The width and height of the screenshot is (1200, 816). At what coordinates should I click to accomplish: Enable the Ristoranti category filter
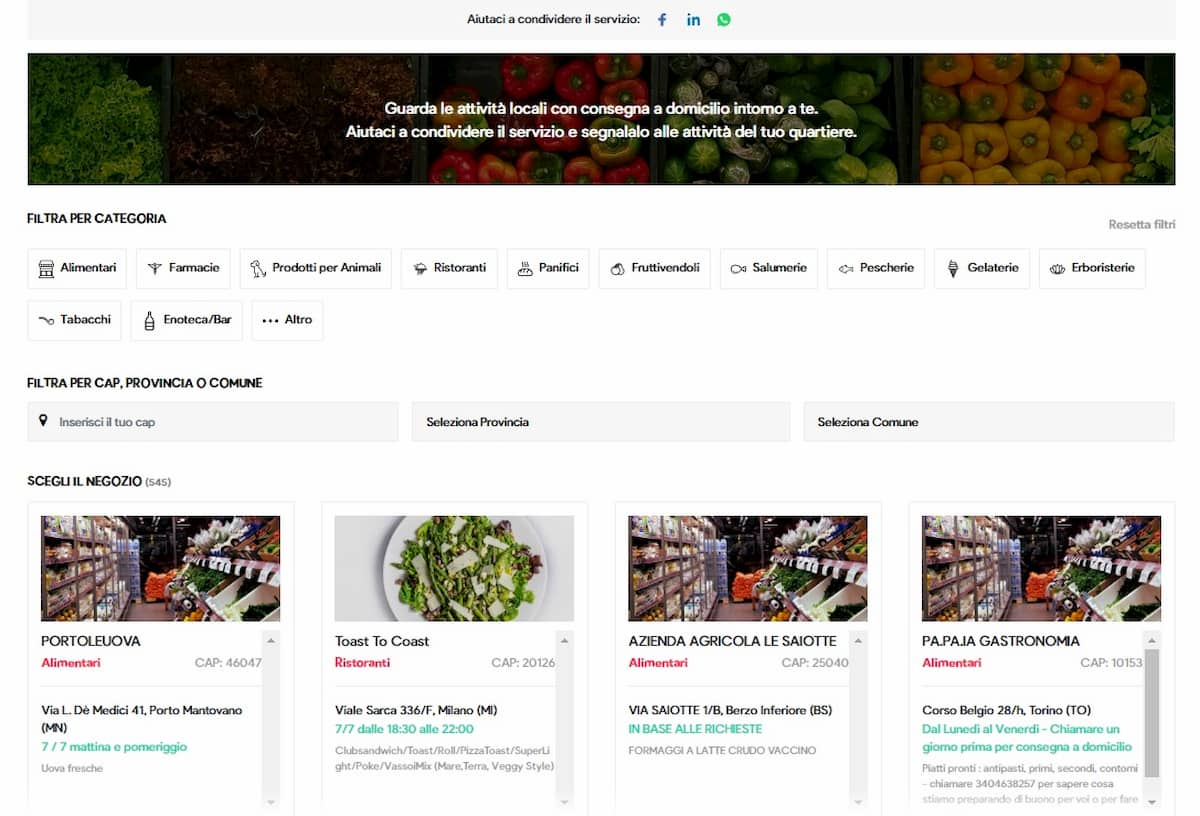click(449, 268)
